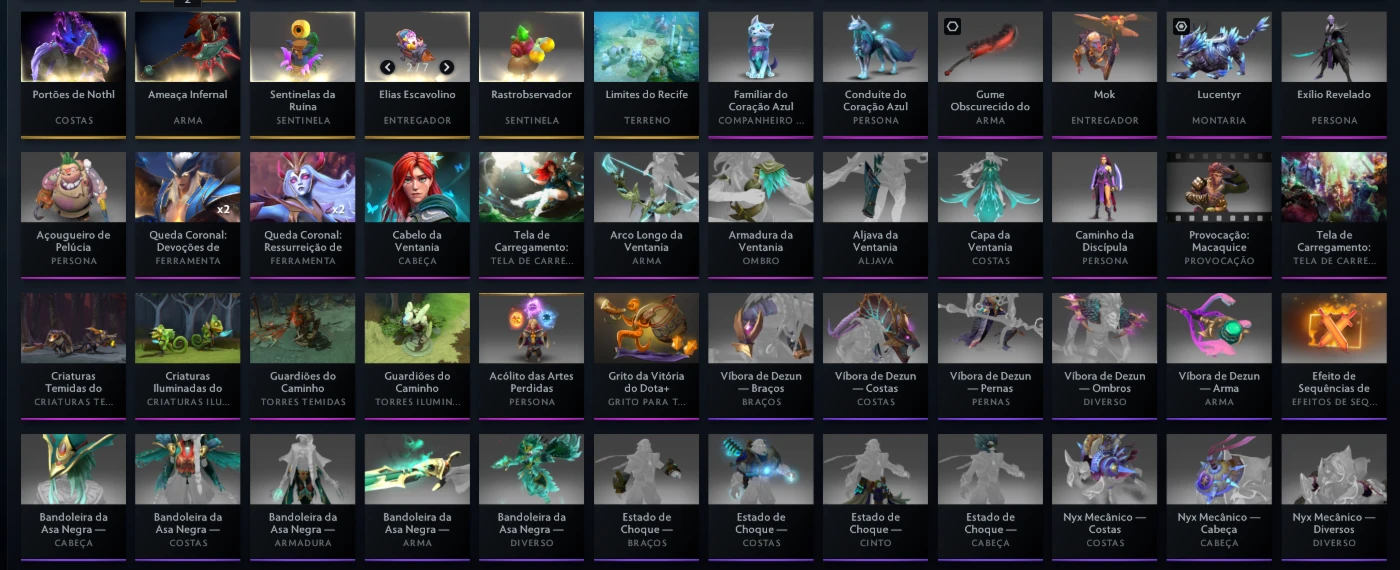The width and height of the screenshot is (1400, 570).
Task: Open the Provocação: Macaquice taunt
Action: click(x=1219, y=215)
